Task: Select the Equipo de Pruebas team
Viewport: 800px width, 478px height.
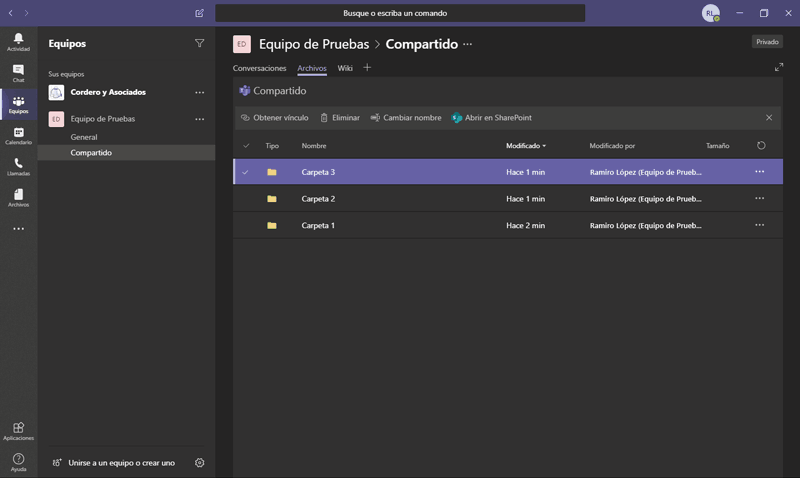Action: (103, 119)
